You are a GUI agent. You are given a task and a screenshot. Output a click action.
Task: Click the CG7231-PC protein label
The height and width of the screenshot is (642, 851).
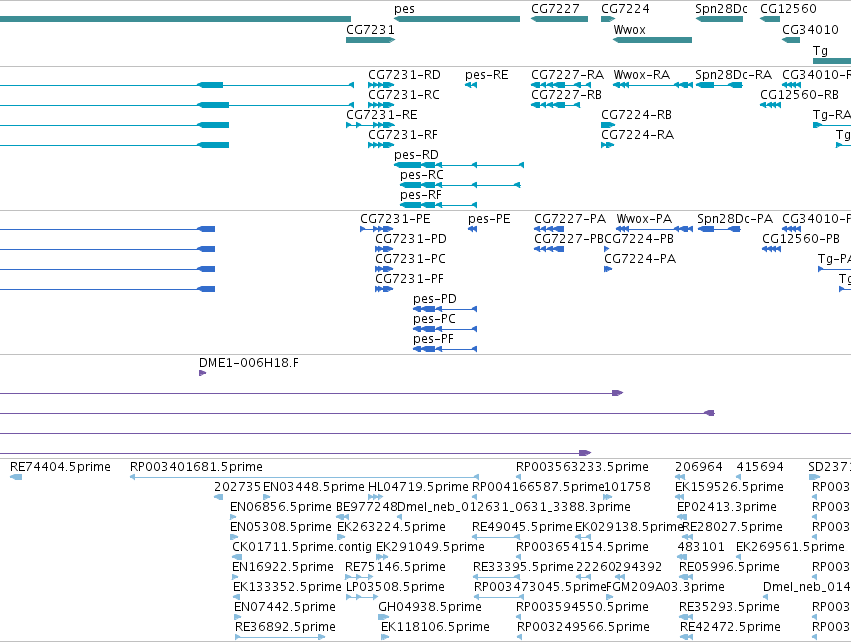pyautogui.click(x=410, y=259)
